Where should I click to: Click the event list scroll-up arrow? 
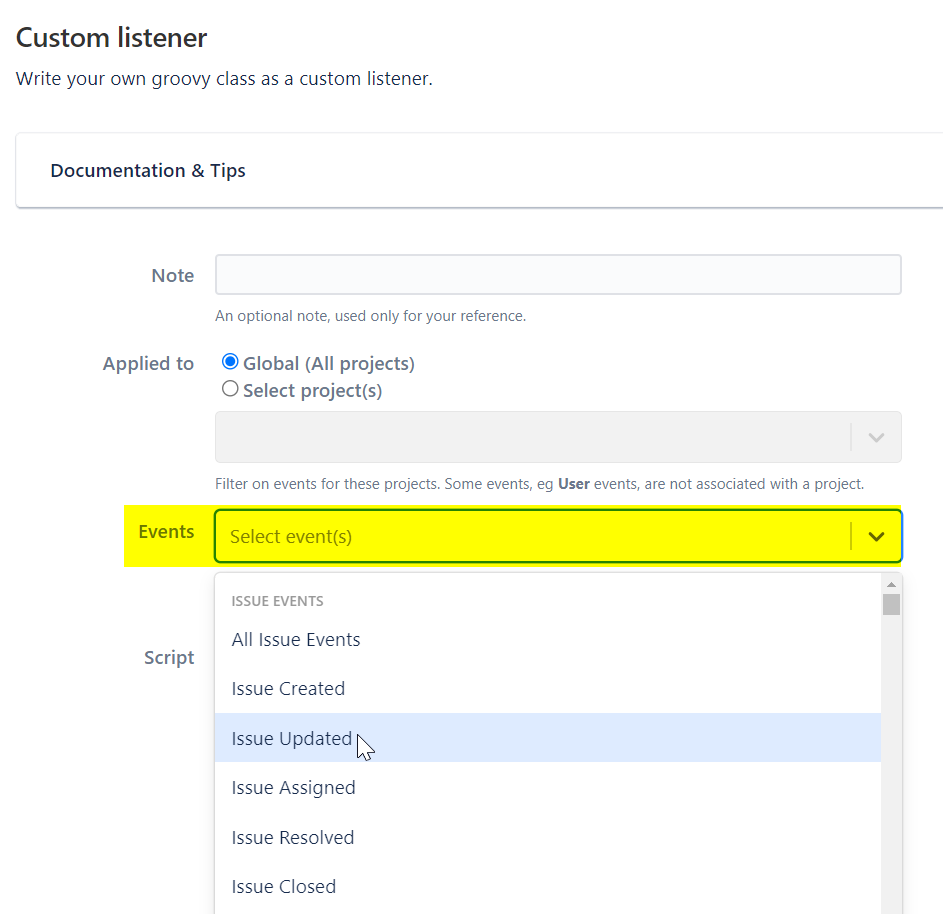891,584
